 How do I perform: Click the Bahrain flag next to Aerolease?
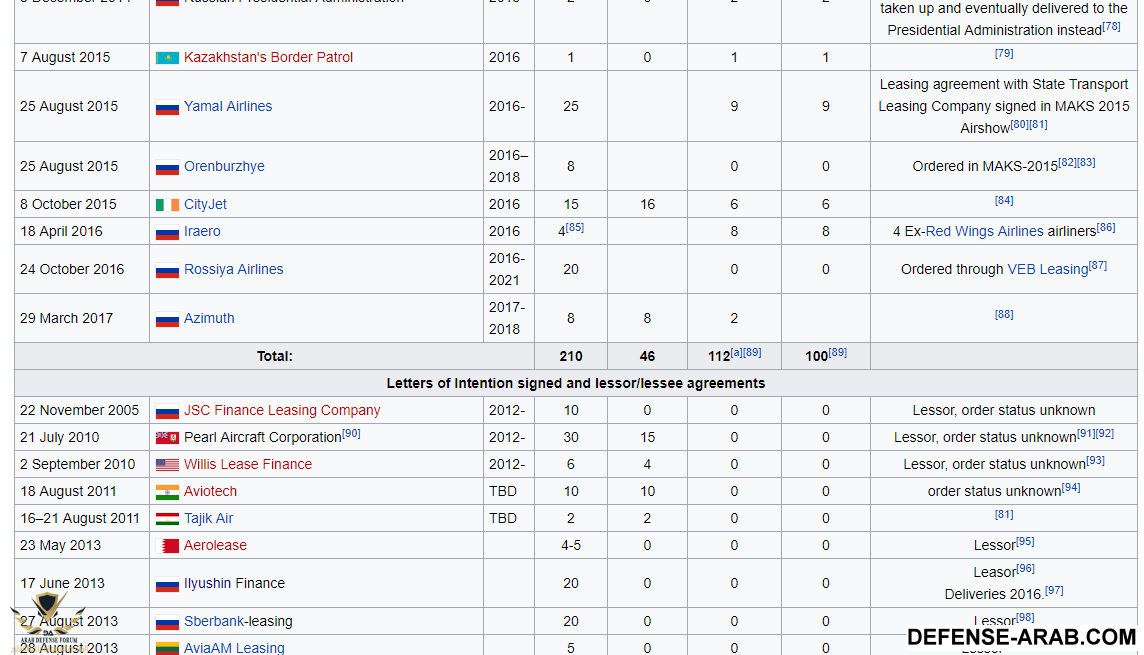pyautogui.click(x=169, y=546)
